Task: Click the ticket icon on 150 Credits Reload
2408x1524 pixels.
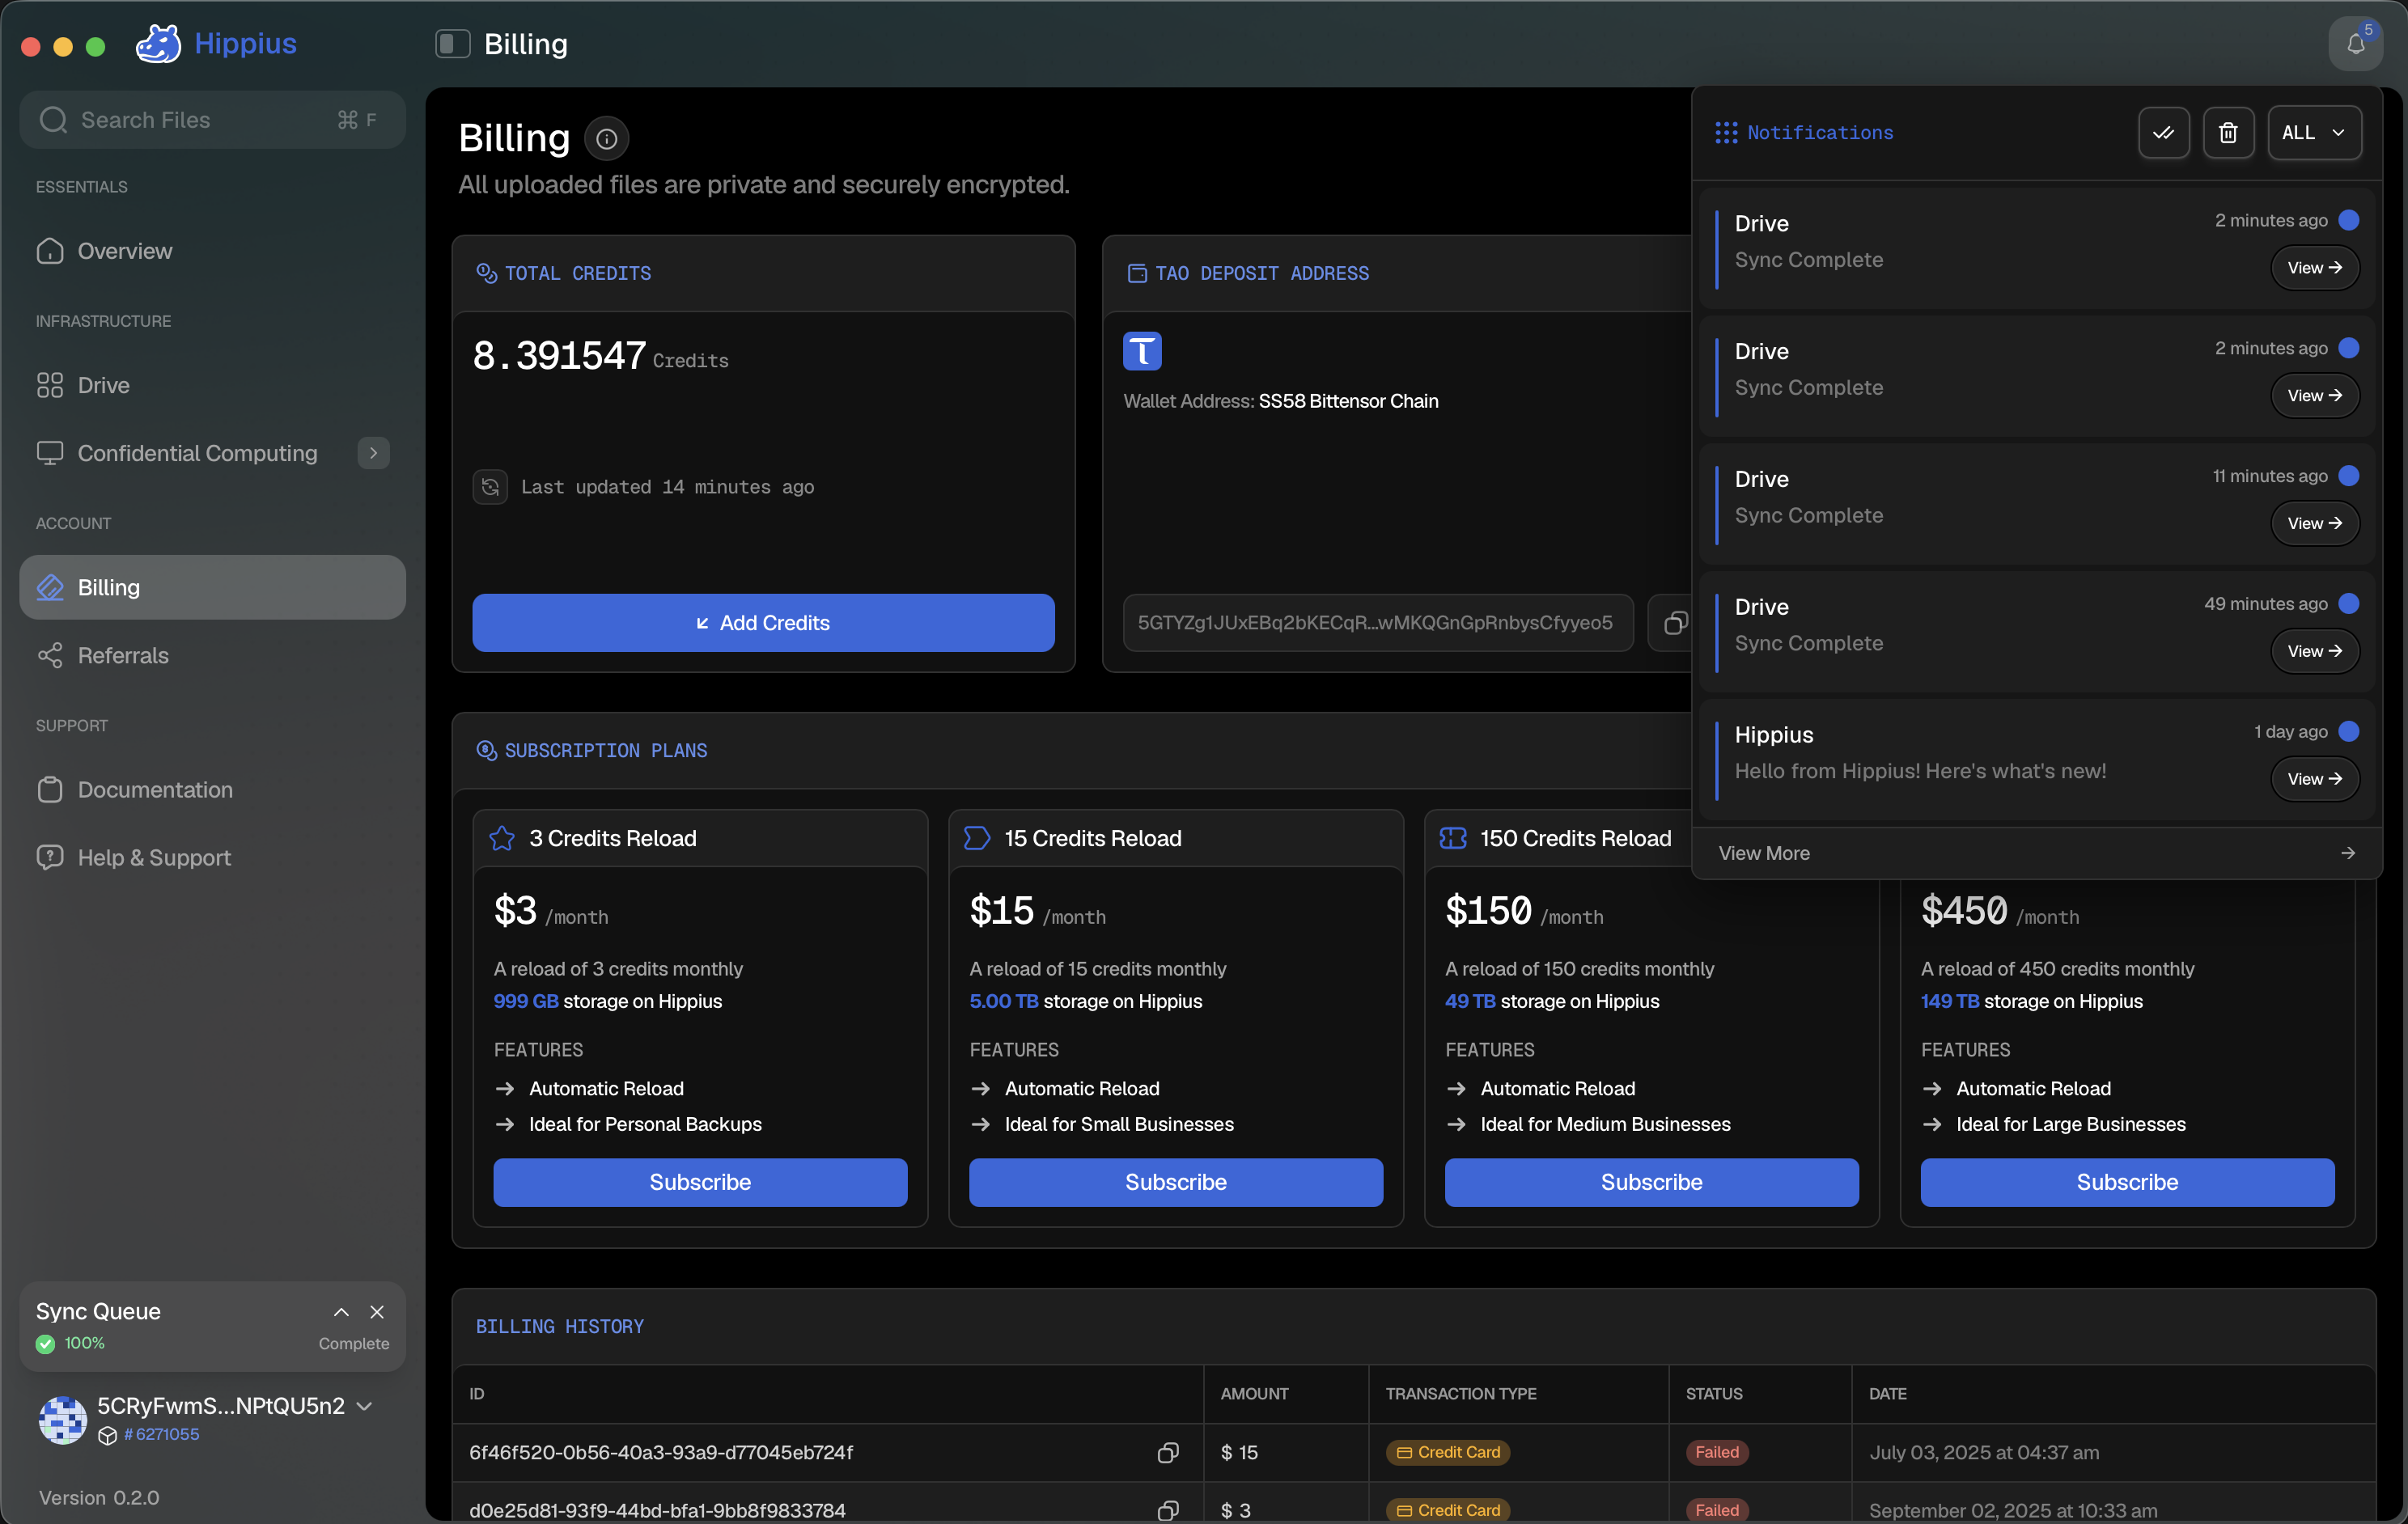Action: [1453, 838]
